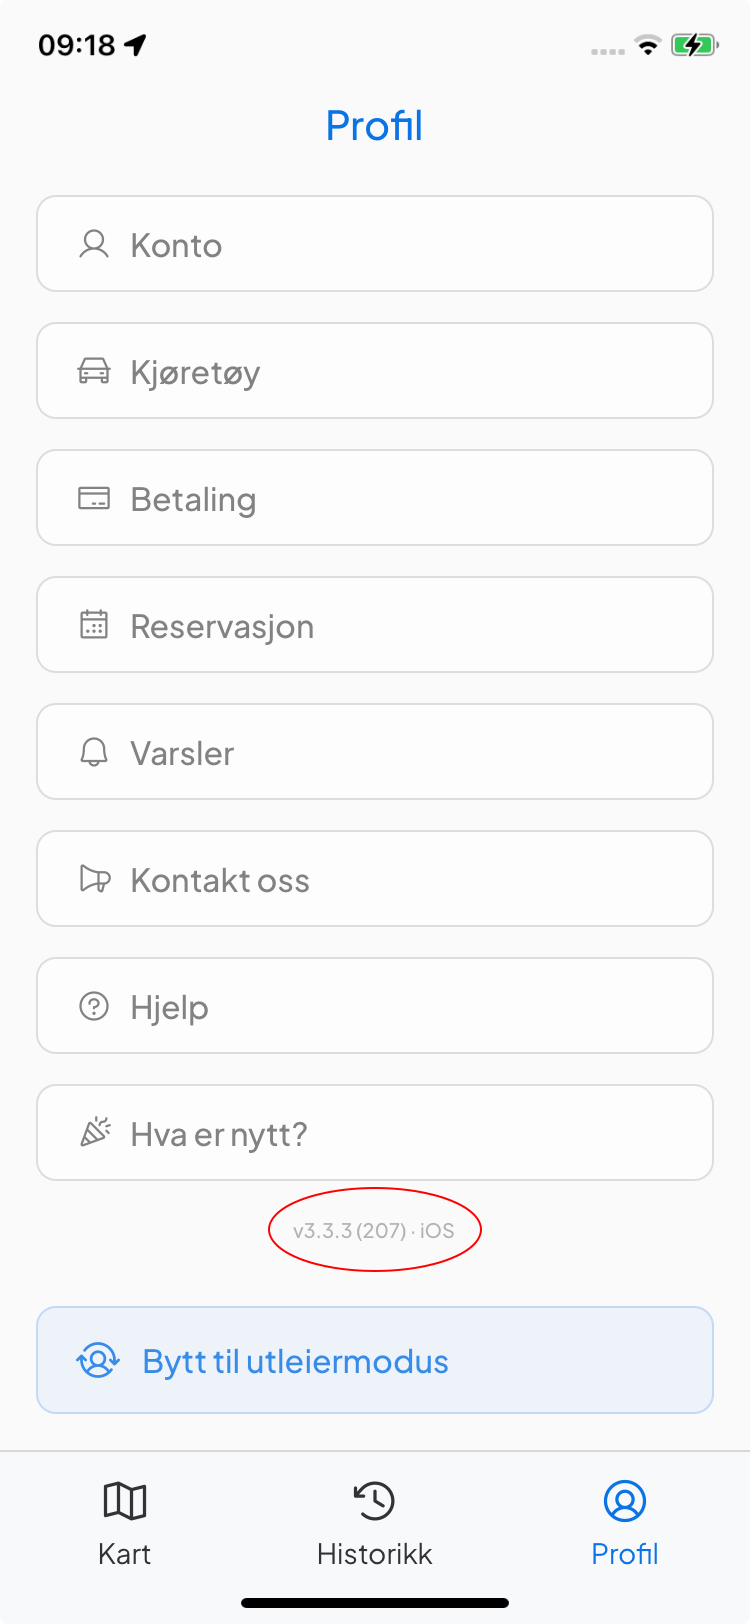
Task: Go to the Betaling section
Action: pyautogui.click(x=375, y=498)
